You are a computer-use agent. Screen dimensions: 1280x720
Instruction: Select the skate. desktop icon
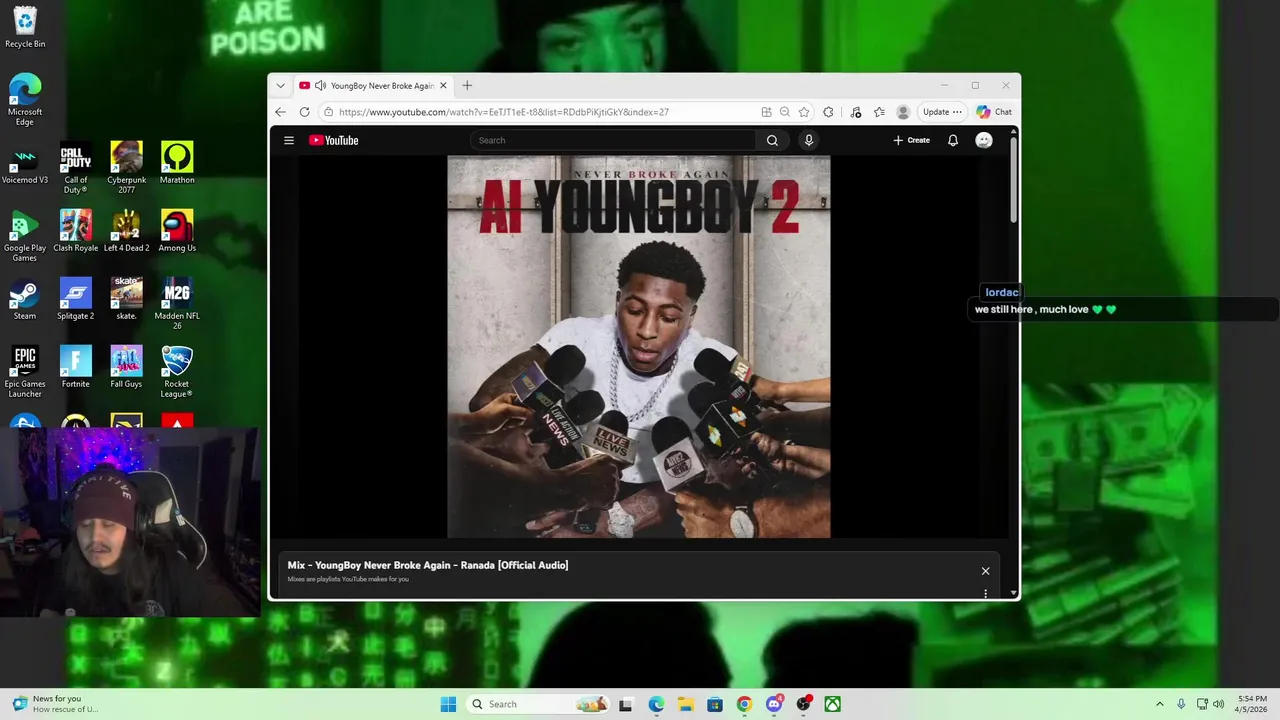point(127,299)
